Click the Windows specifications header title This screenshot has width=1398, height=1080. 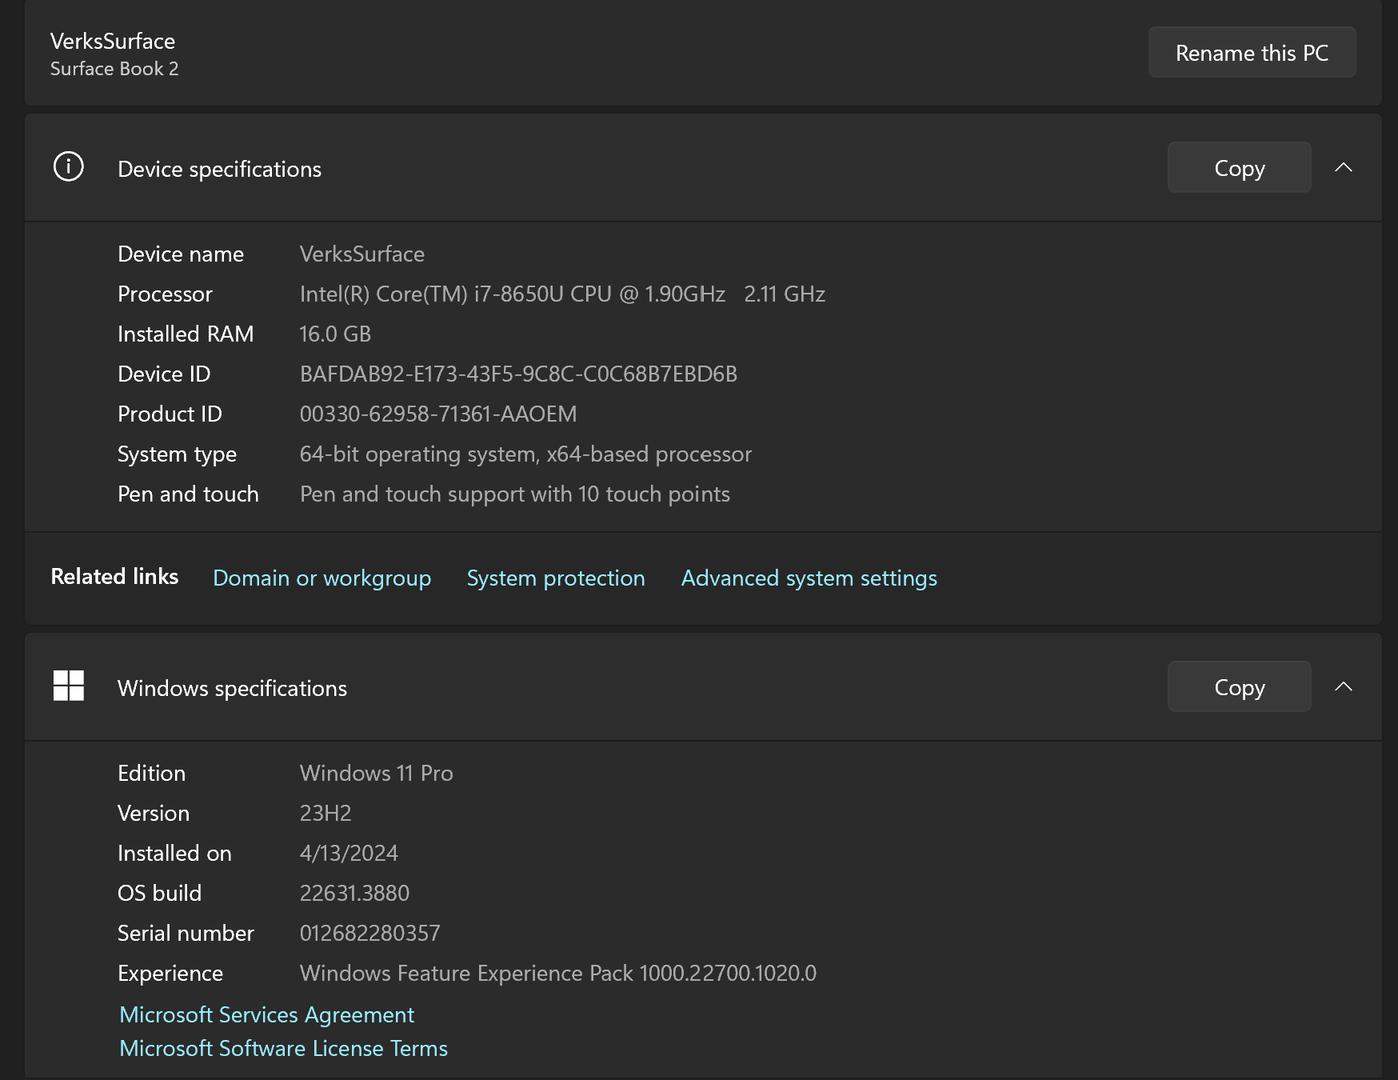(x=232, y=688)
